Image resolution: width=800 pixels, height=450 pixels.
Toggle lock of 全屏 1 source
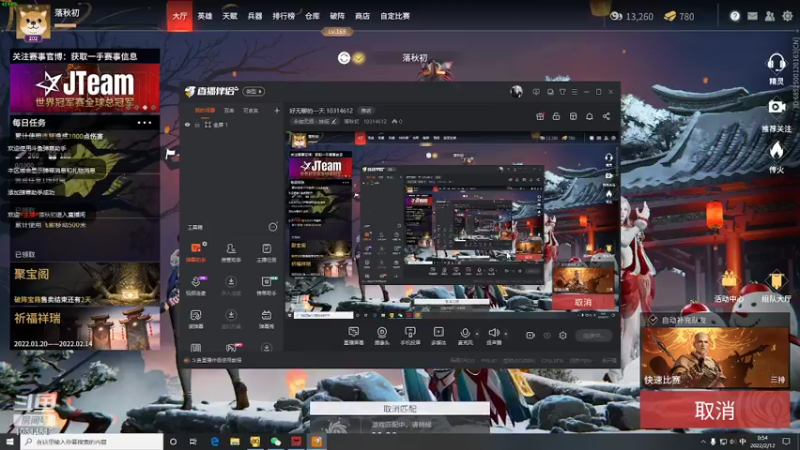click(x=197, y=124)
